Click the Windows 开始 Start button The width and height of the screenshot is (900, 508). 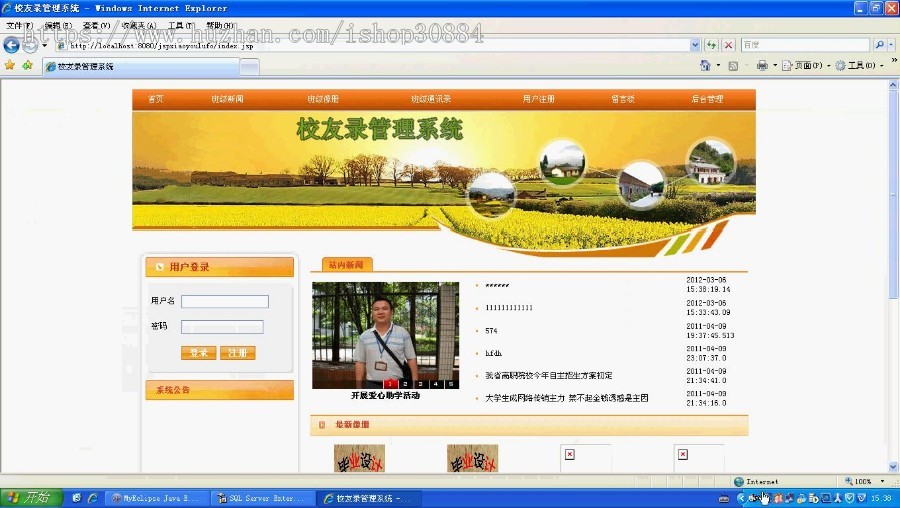[x=31, y=498]
